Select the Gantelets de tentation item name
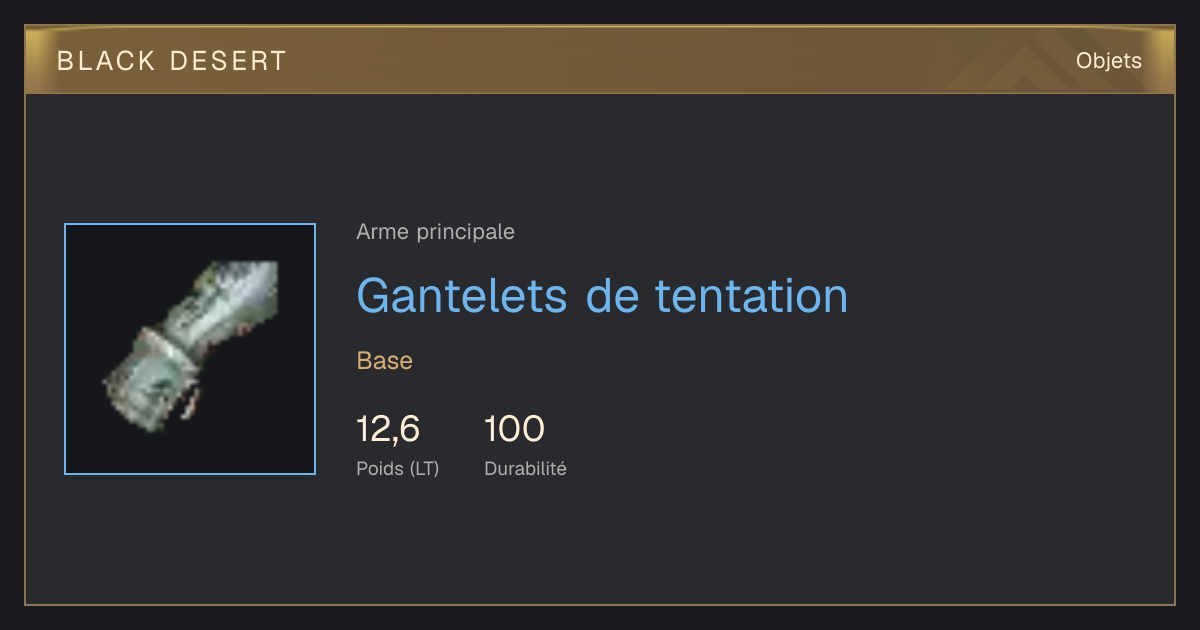1200x630 pixels. click(602, 295)
